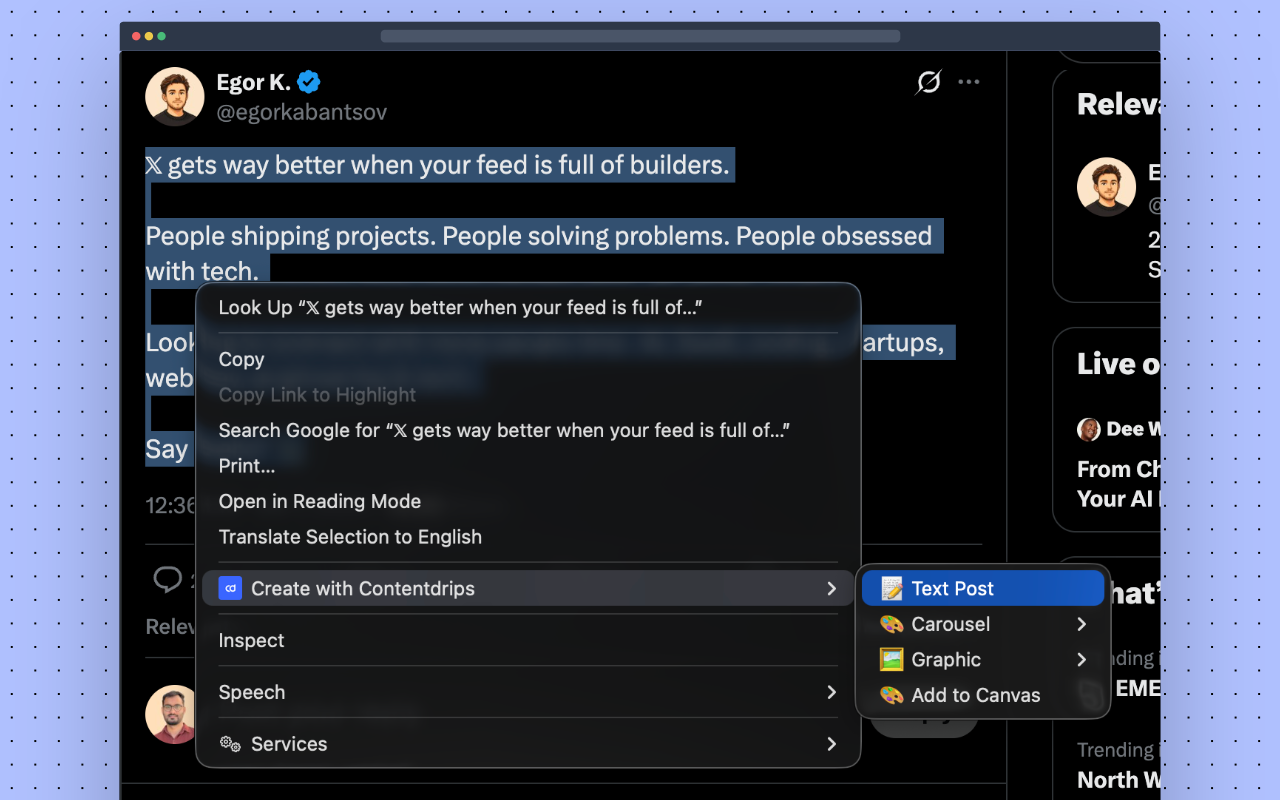This screenshot has width=1280, height=800.
Task: Click the reply comment bubble icon
Action: 167,579
